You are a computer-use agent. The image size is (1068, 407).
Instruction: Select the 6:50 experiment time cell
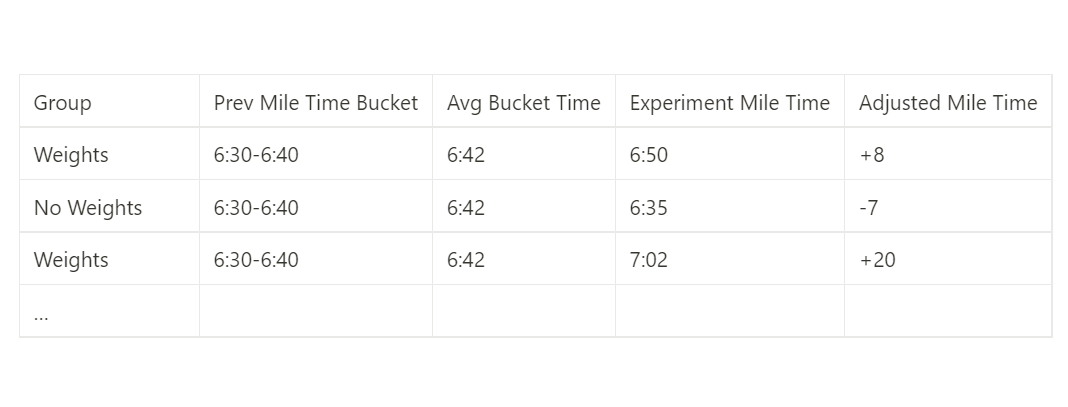[649, 155]
